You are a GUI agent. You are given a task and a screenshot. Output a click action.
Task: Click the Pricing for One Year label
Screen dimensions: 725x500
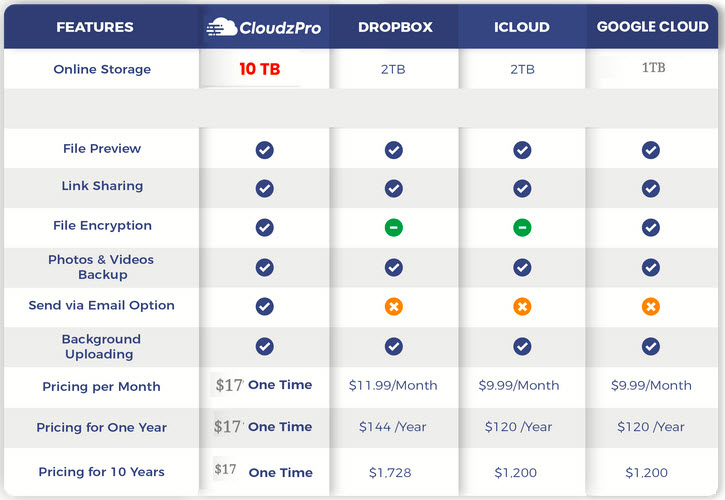(x=101, y=427)
